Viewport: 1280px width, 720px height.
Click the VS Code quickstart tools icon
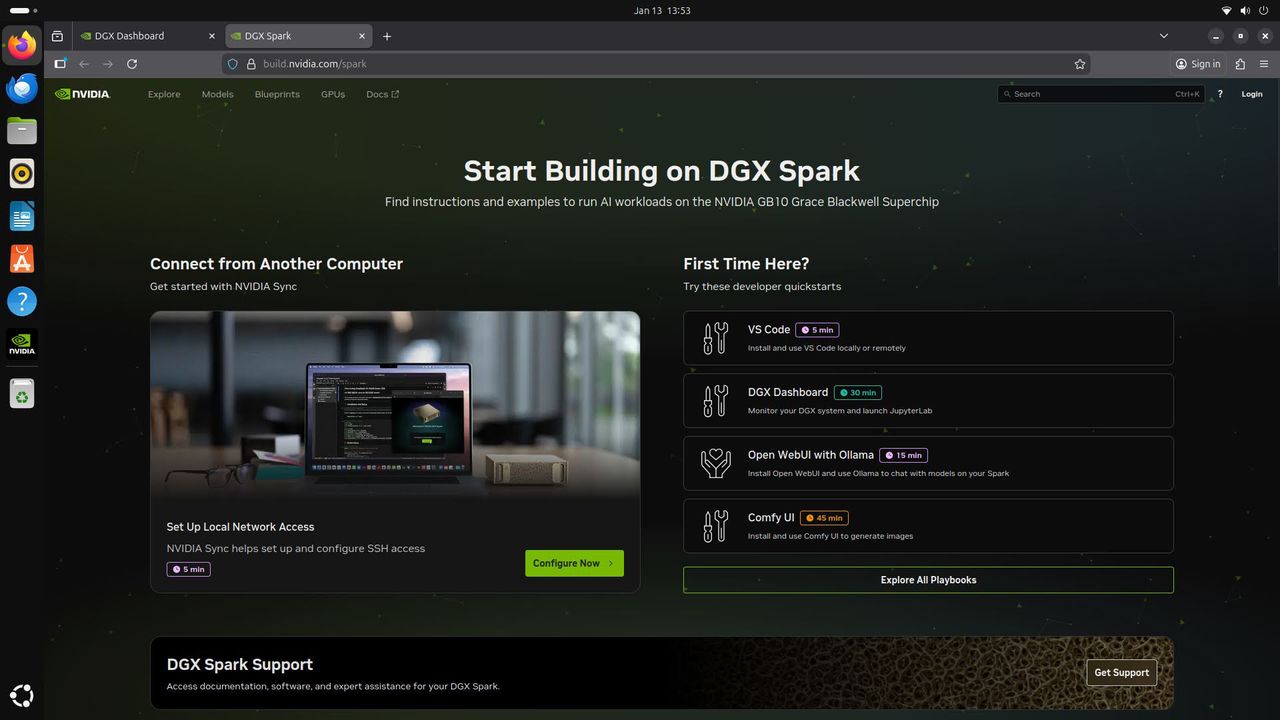click(715, 338)
